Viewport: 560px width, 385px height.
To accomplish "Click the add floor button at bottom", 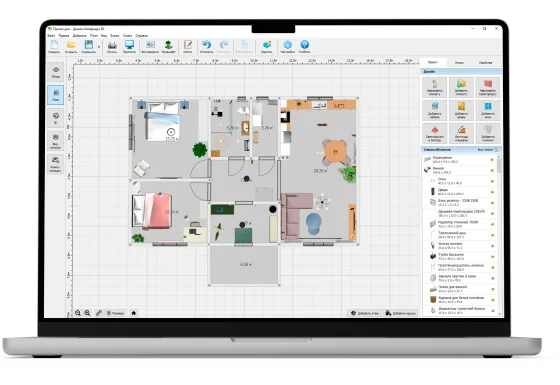I will 364,313.
